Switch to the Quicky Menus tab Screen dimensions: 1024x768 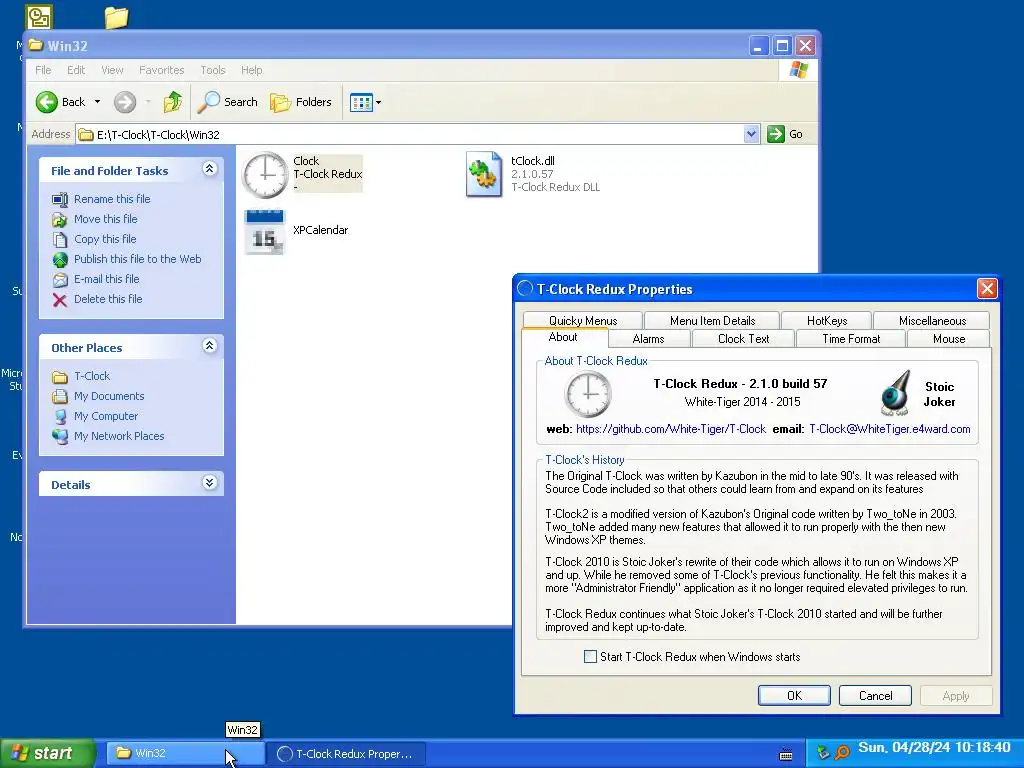coord(583,321)
